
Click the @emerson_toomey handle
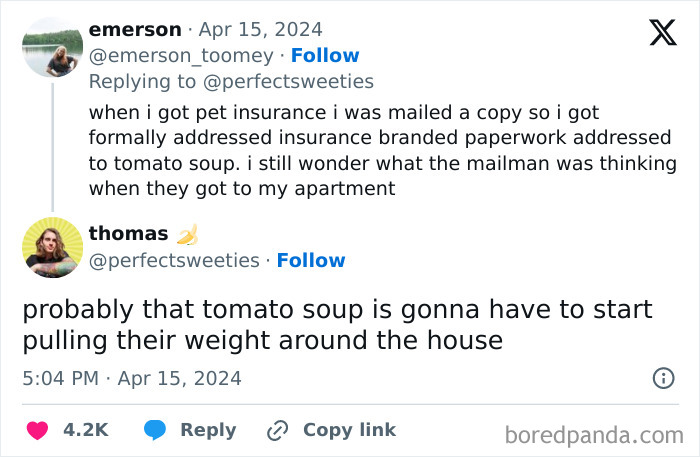click(180, 56)
